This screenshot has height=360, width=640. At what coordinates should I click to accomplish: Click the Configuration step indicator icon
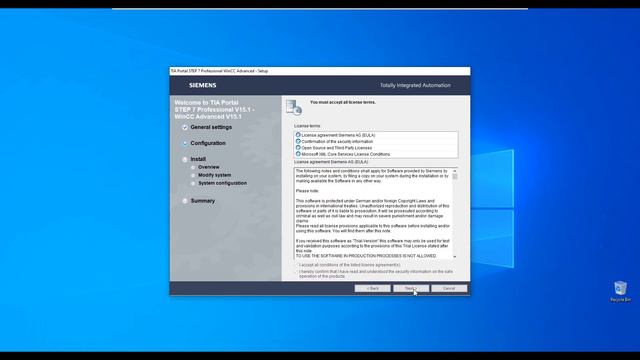[x=184, y=143]
